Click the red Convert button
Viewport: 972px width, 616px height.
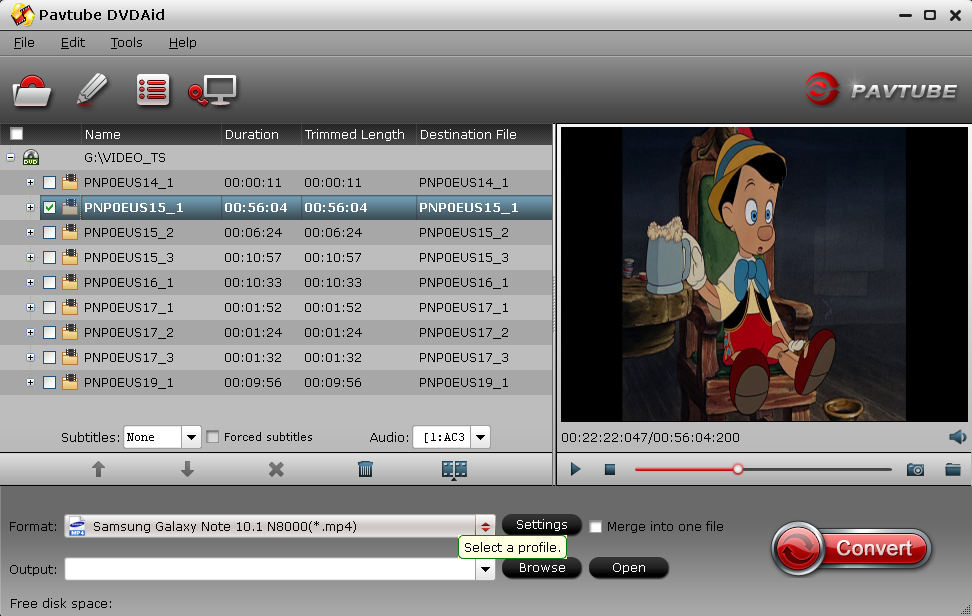point(852,548)
